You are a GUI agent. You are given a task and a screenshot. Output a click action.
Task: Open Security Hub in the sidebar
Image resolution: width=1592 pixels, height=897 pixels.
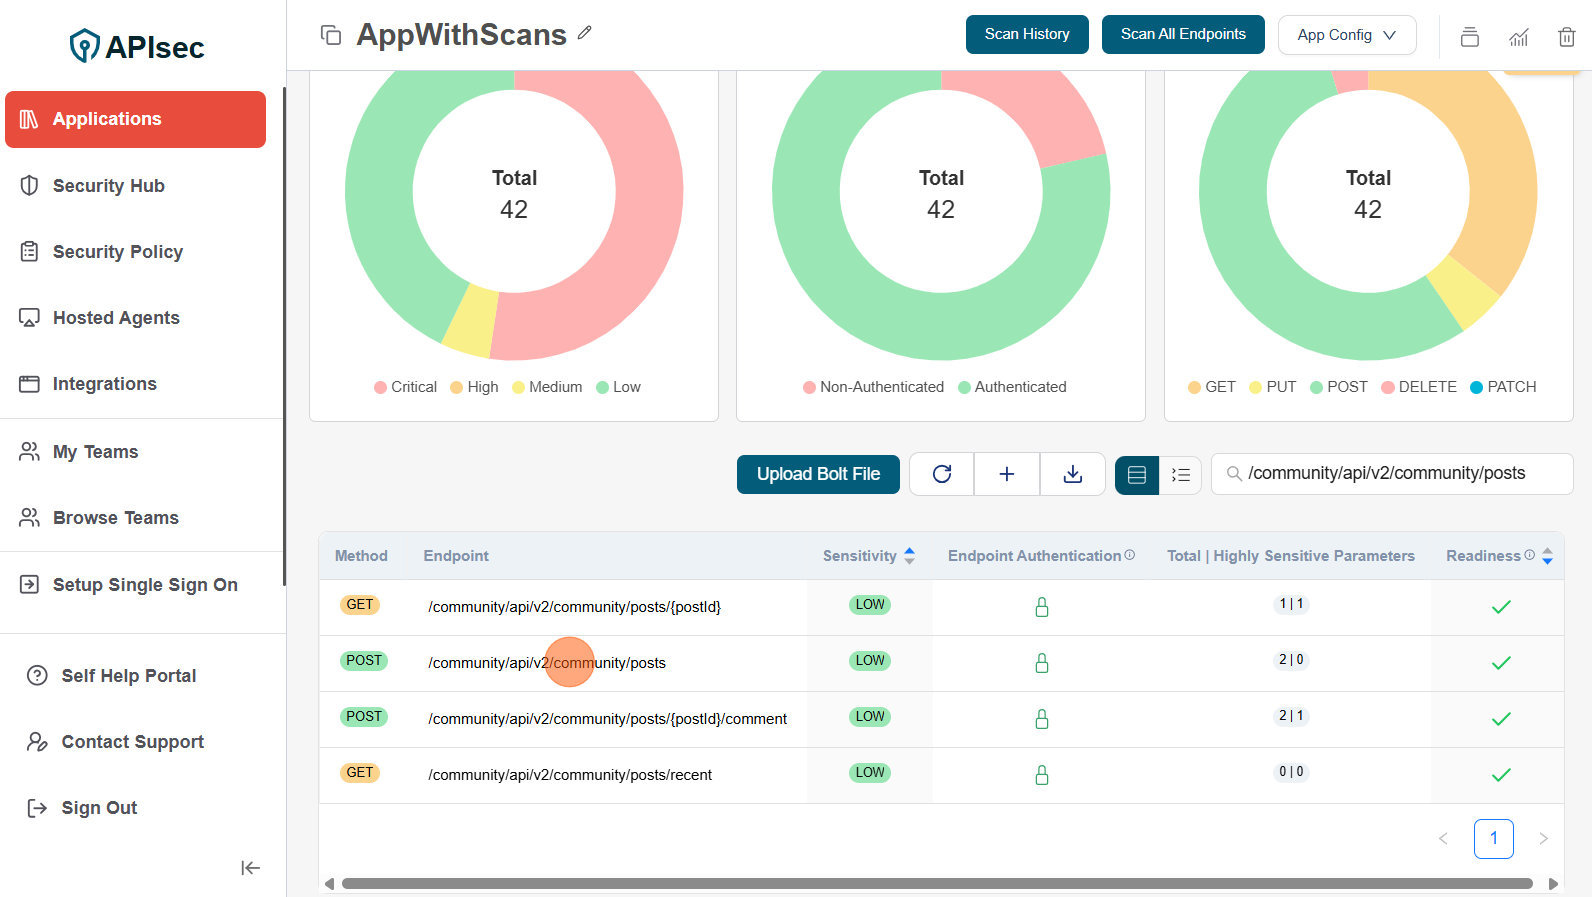click(x=108, y=186)
